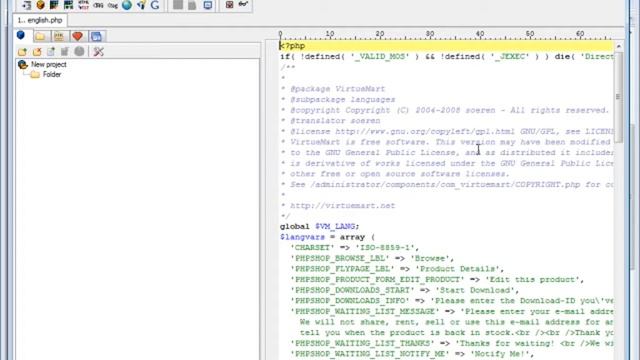640x360 pixels.
Task: Click the lightbulb hint toolbar icon
Action: click(141, 5)
